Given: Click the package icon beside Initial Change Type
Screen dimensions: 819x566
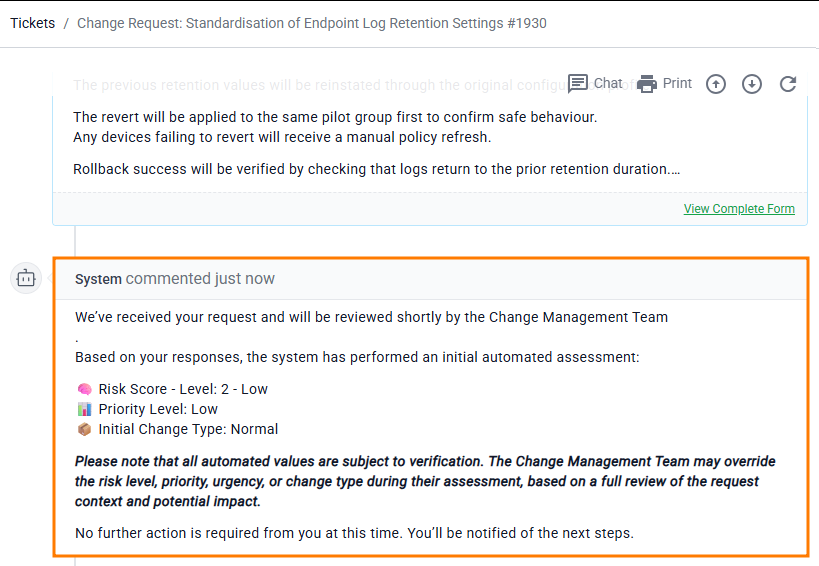Looking at the screenshot, I should point(84,429).
